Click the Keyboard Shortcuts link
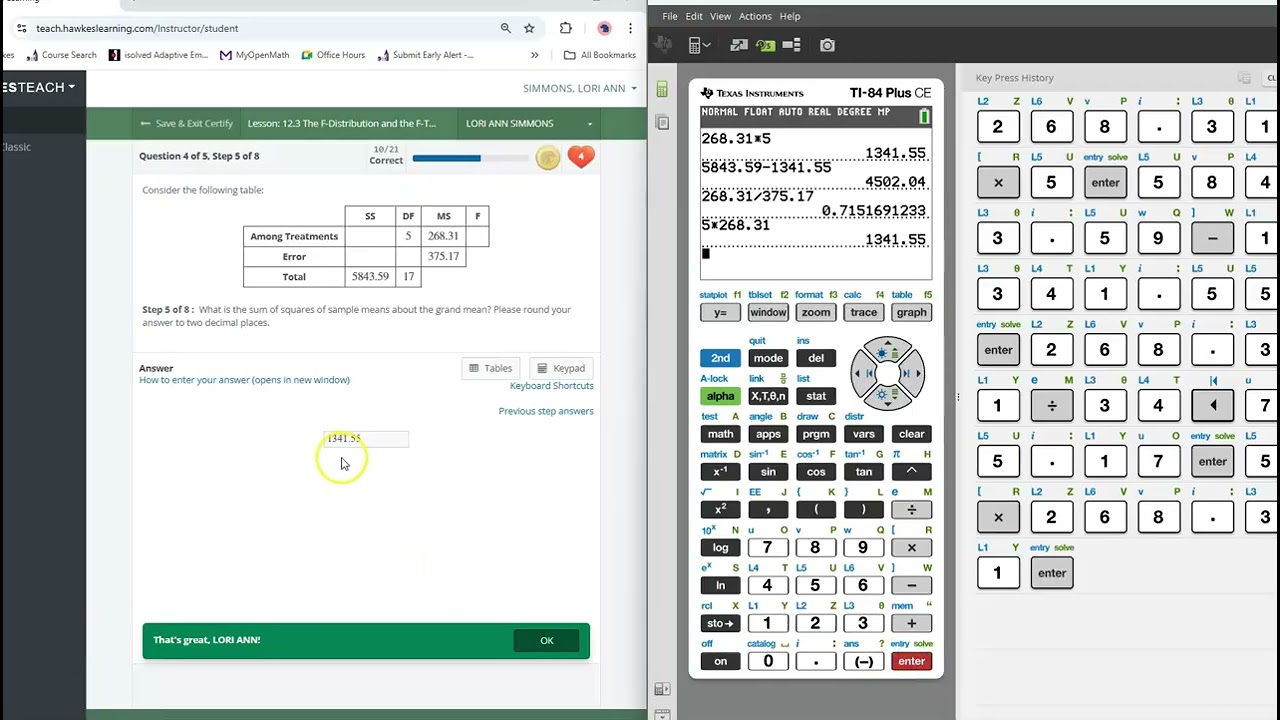The height and width of the screenshot is (720, 1280). (x=552, y=386)
